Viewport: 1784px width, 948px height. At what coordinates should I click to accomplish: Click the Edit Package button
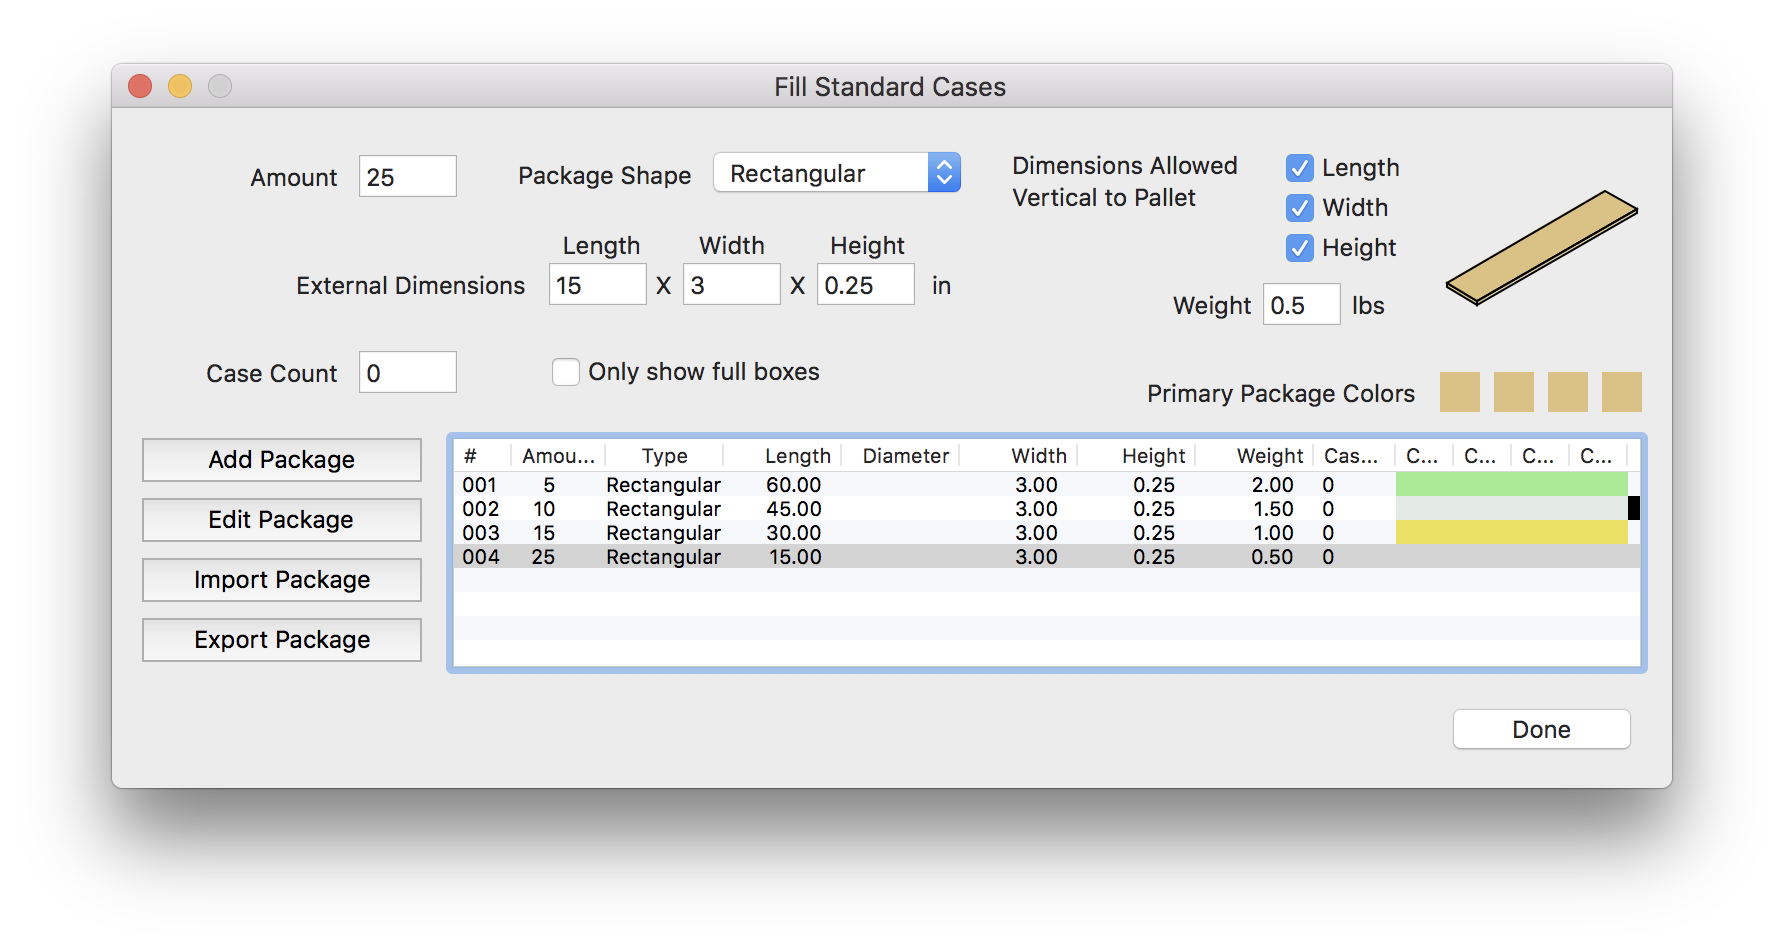(282, 520)
